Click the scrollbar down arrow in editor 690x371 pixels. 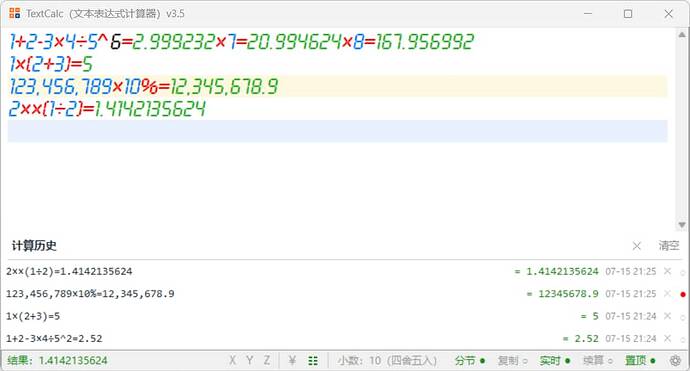(682, 225)
